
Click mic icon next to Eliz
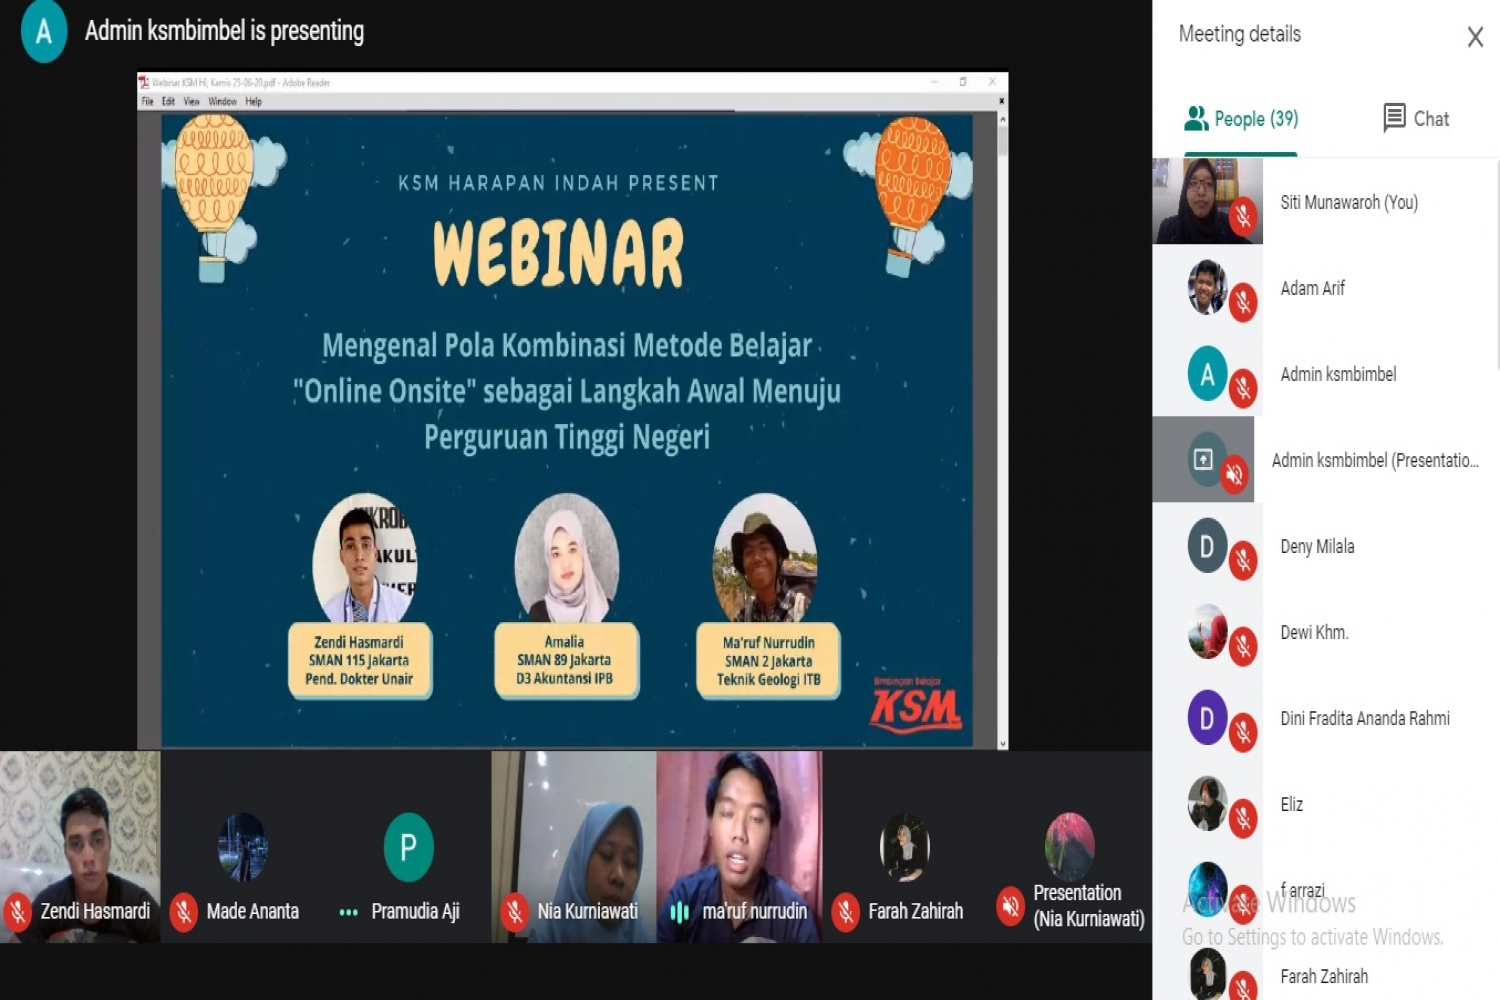[x=1243, y=818]
